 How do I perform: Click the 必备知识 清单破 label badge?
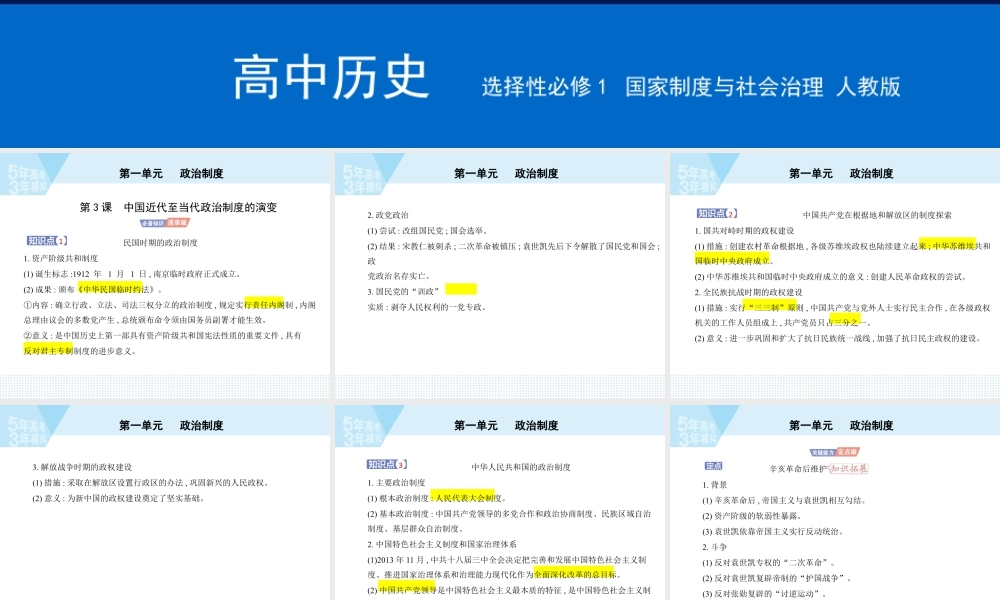tap(165, 223)
